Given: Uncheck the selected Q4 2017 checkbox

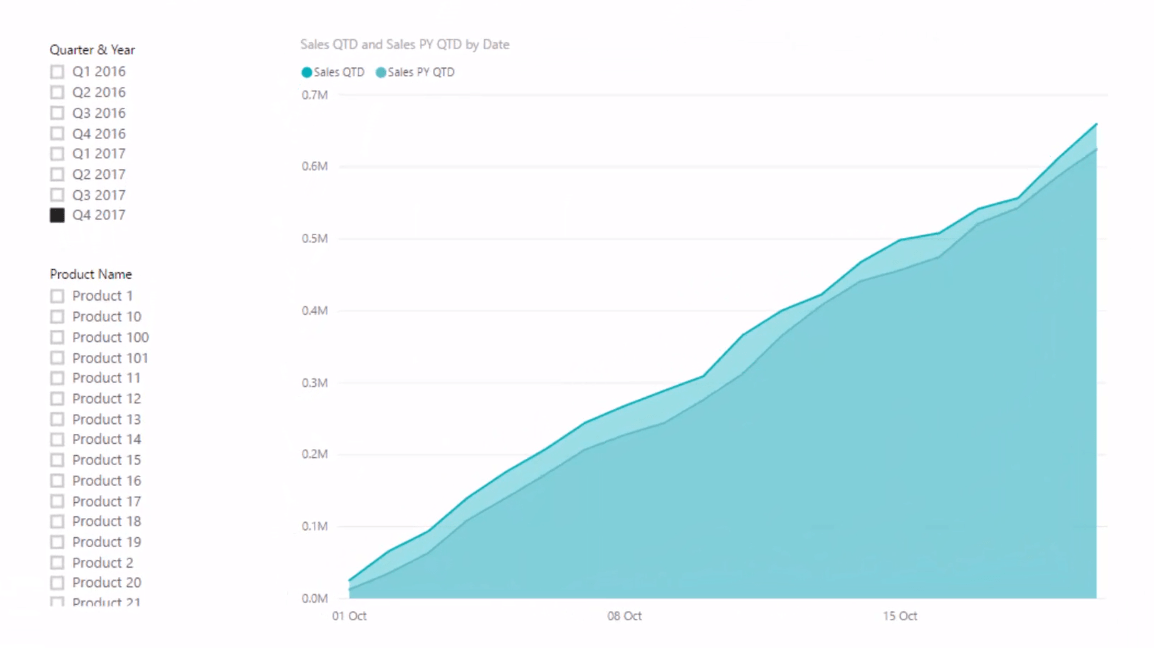Looking at the screenshot, I should [x=57, y=215].
